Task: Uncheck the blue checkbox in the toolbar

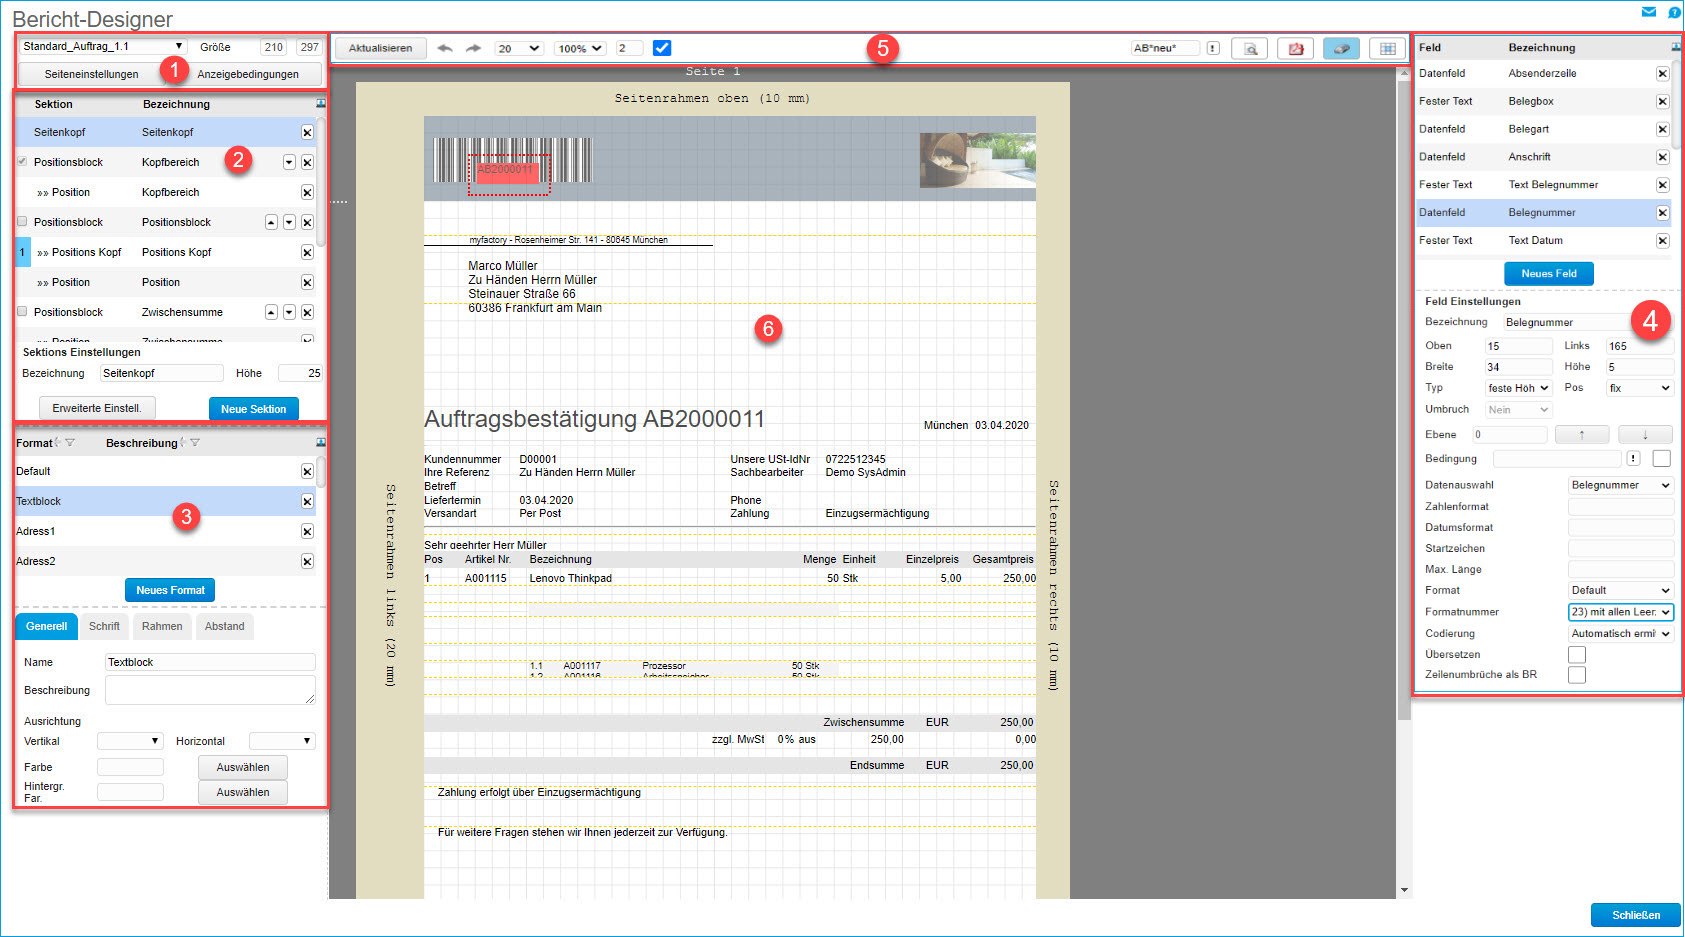Action: point(661,48)
